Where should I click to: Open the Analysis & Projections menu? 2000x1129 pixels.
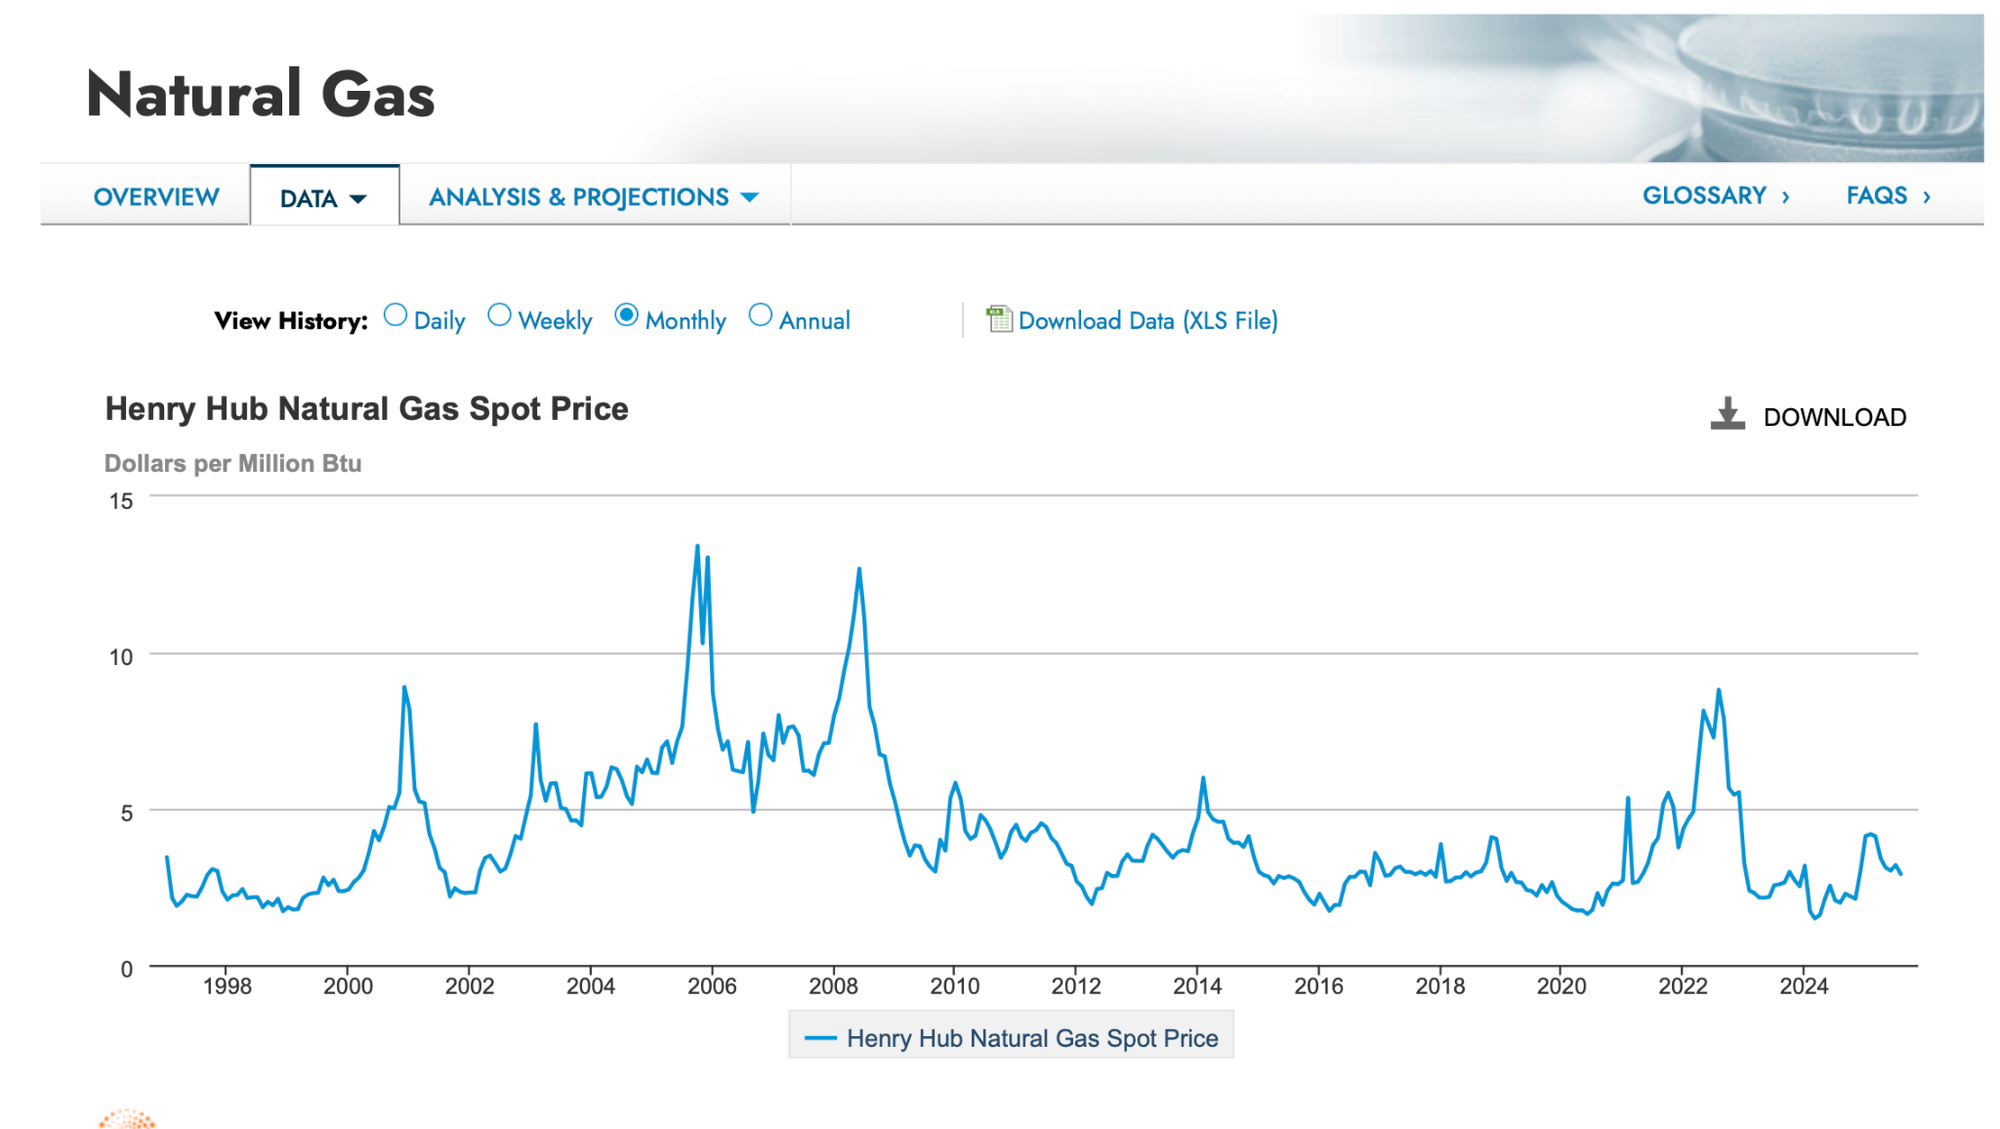tap(579, 197)
